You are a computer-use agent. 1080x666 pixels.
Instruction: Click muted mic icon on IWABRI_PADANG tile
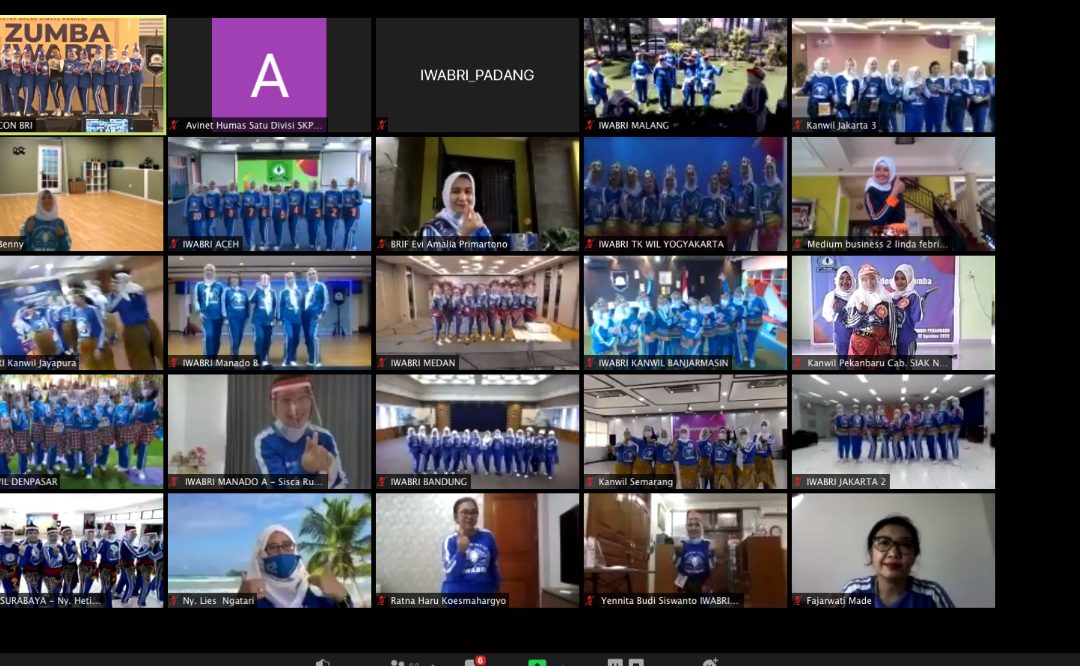[382, 125]
